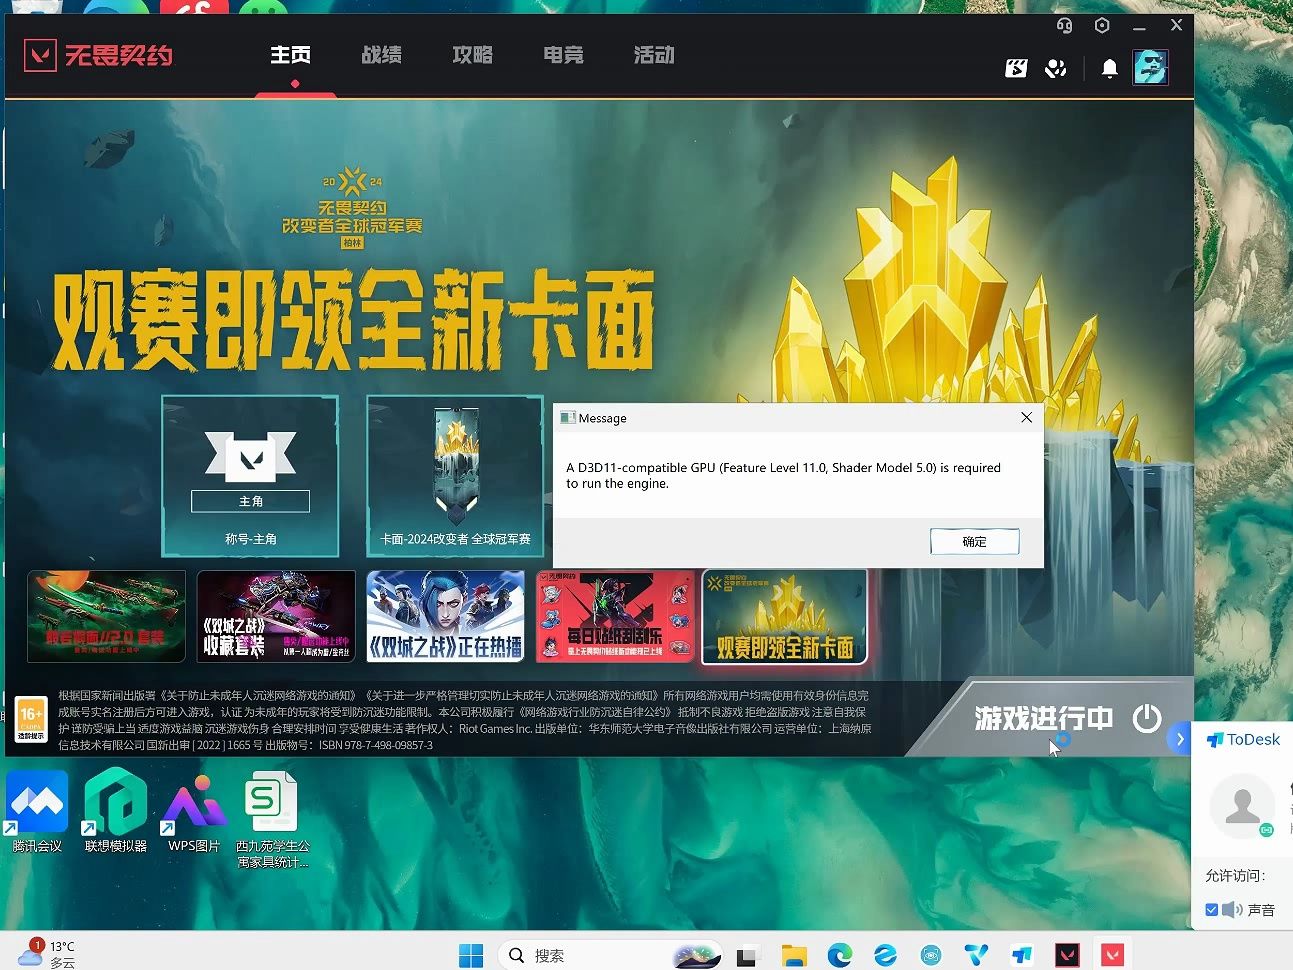Toggle the 声音 checkbox in ToDesk
Screen dimensions: 1293x970
pos(1212,909)
